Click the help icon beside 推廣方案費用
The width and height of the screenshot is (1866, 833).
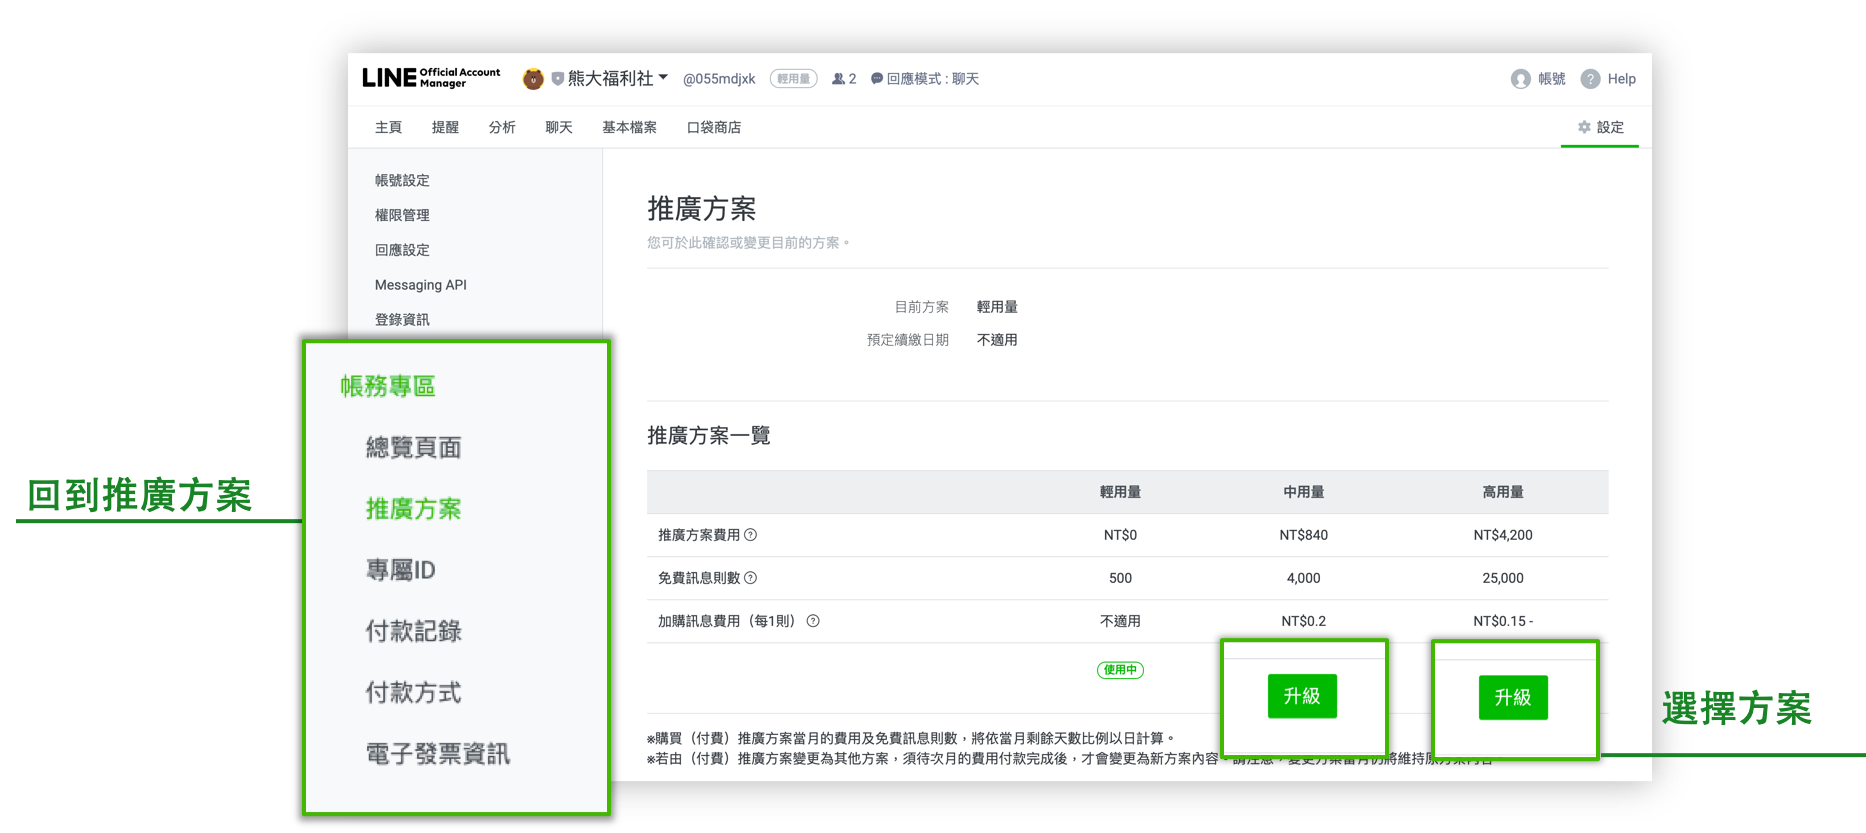coord(751,535)
